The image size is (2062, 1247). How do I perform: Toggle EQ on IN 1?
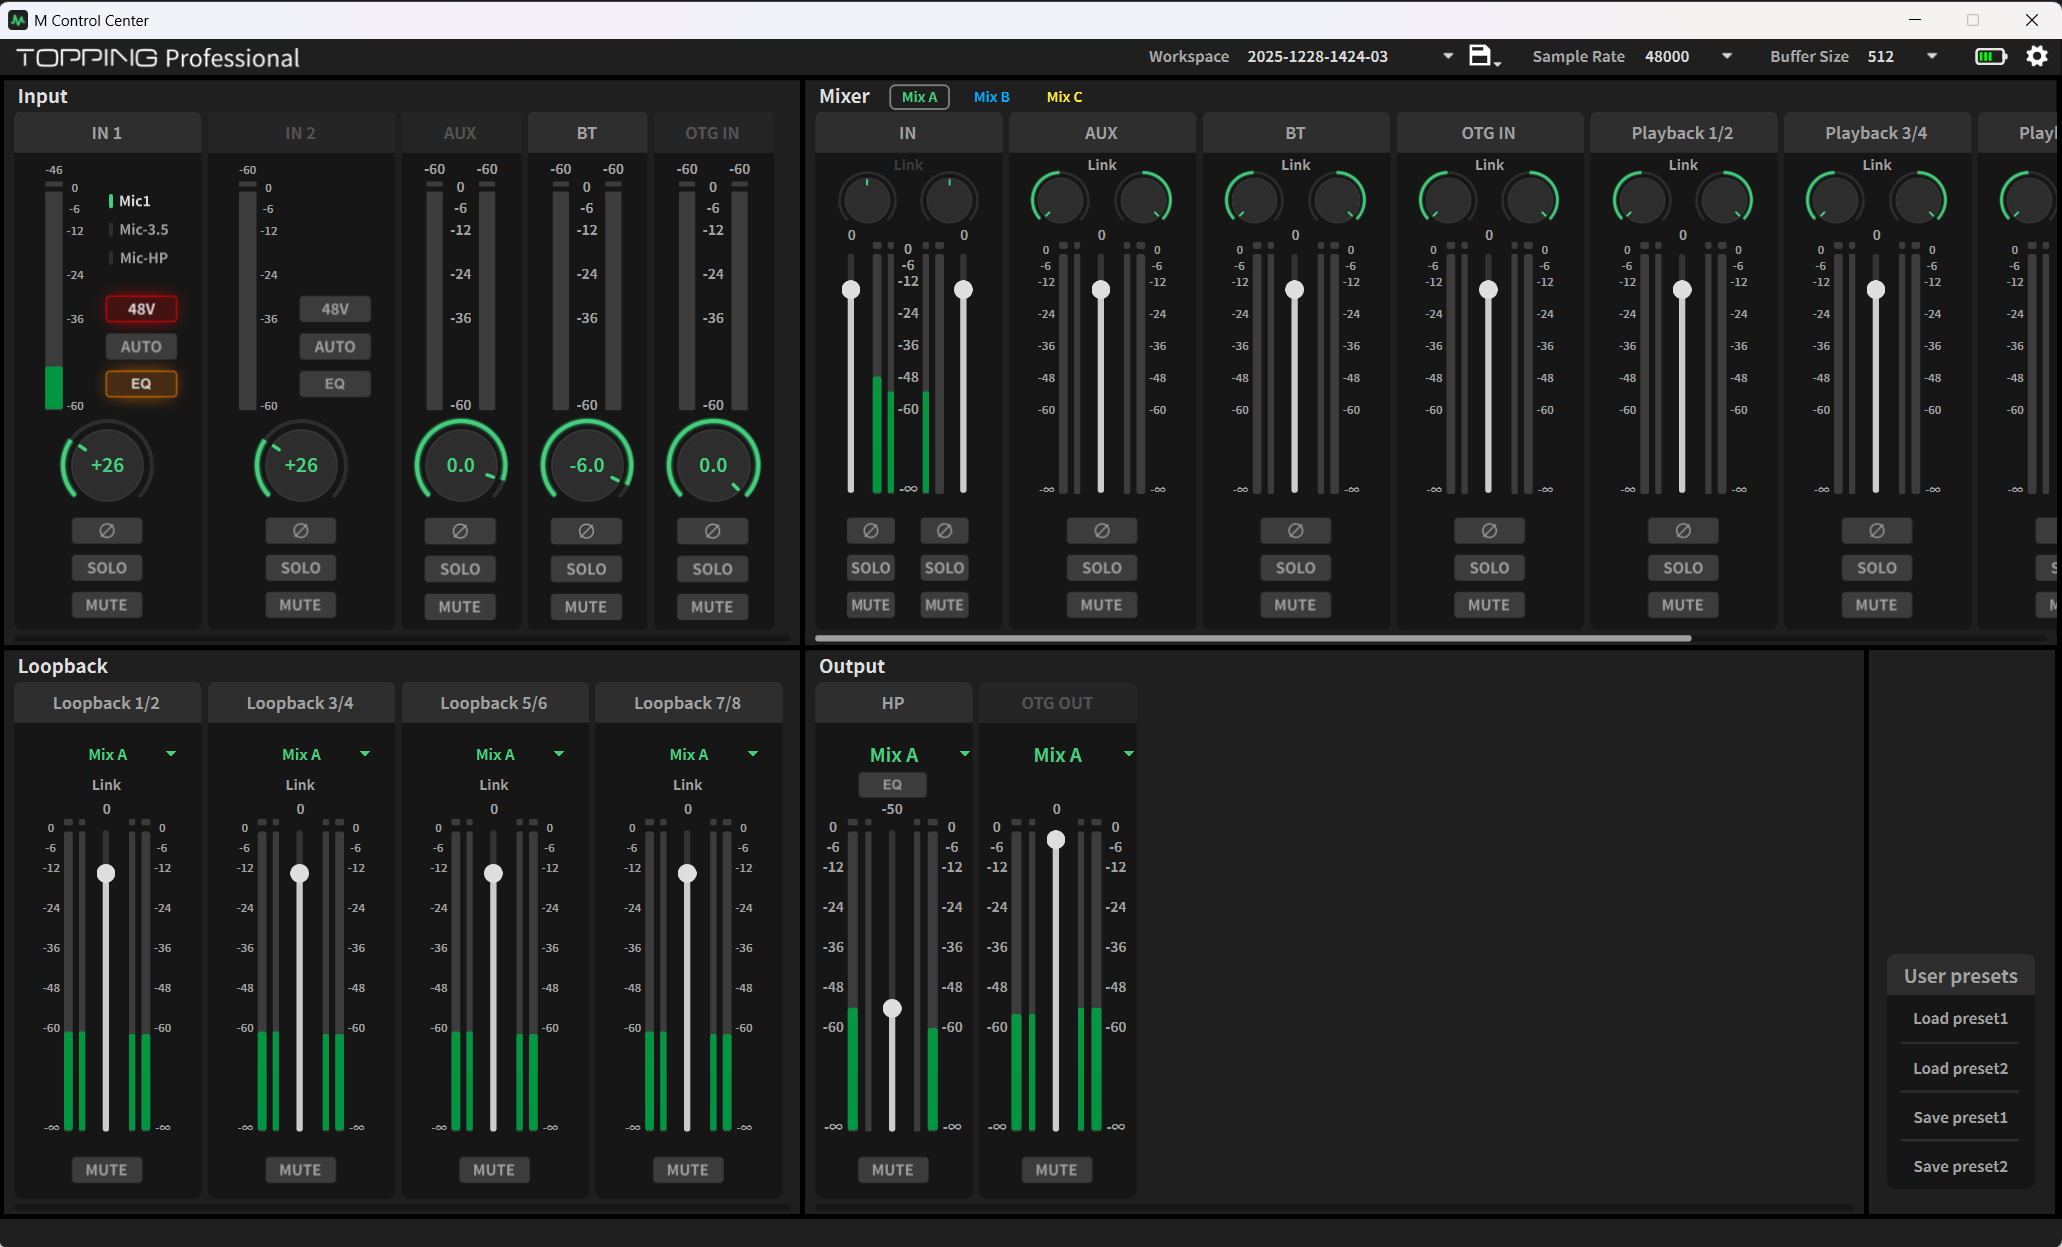click(141, 383)
